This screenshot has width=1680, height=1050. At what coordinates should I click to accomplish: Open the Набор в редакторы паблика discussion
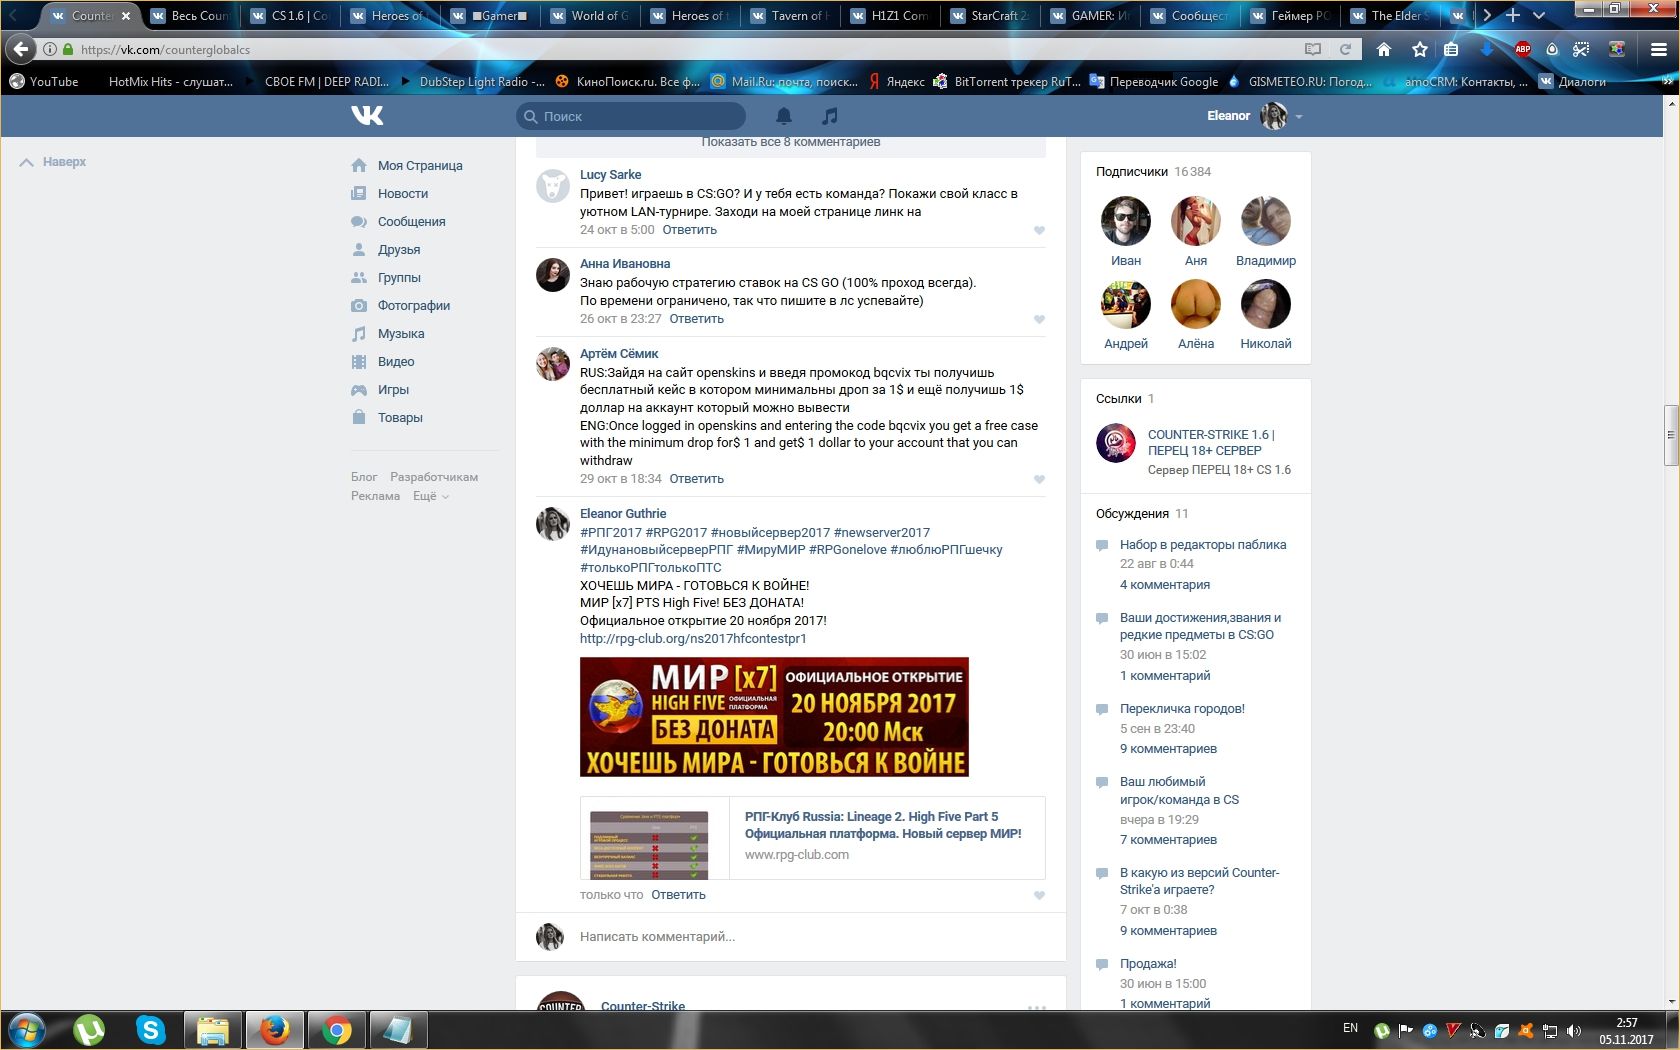1203,545
